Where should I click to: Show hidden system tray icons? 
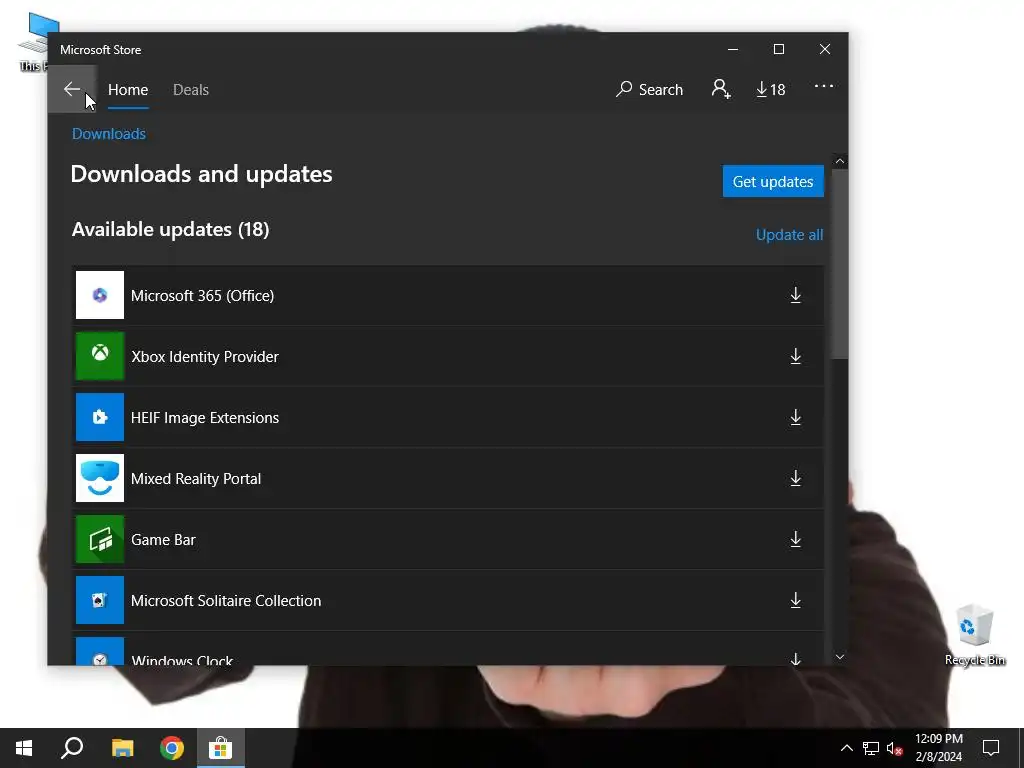pos(846,748)
